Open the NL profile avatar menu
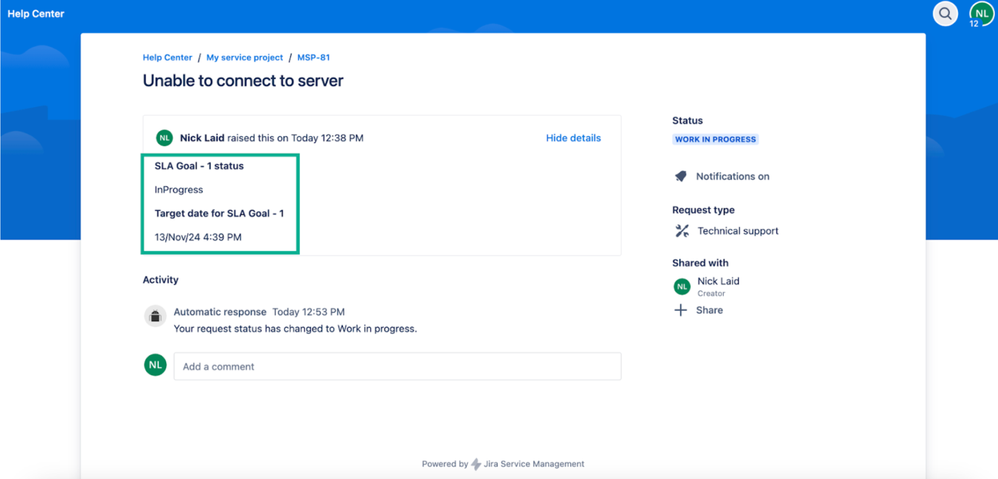Image resolution: width=998 pixels, height=479 pixels. tap(981, 13)
